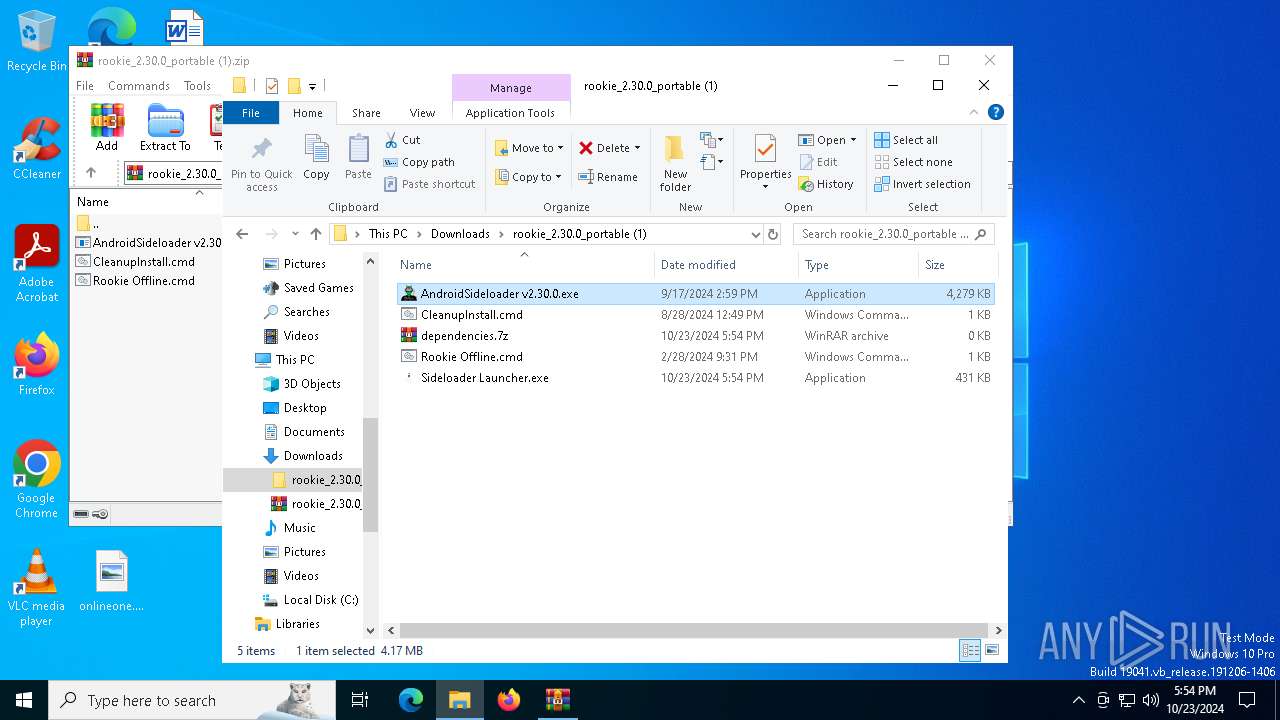1280x720 pixels.
Task: Open the File ribbon tab
Action: pyautogui.click(x=250, y=113)
